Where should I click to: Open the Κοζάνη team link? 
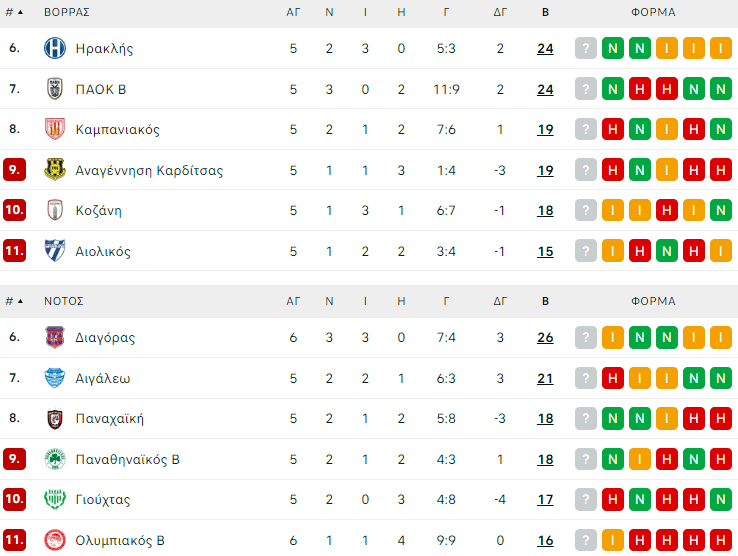coord(98,210)
